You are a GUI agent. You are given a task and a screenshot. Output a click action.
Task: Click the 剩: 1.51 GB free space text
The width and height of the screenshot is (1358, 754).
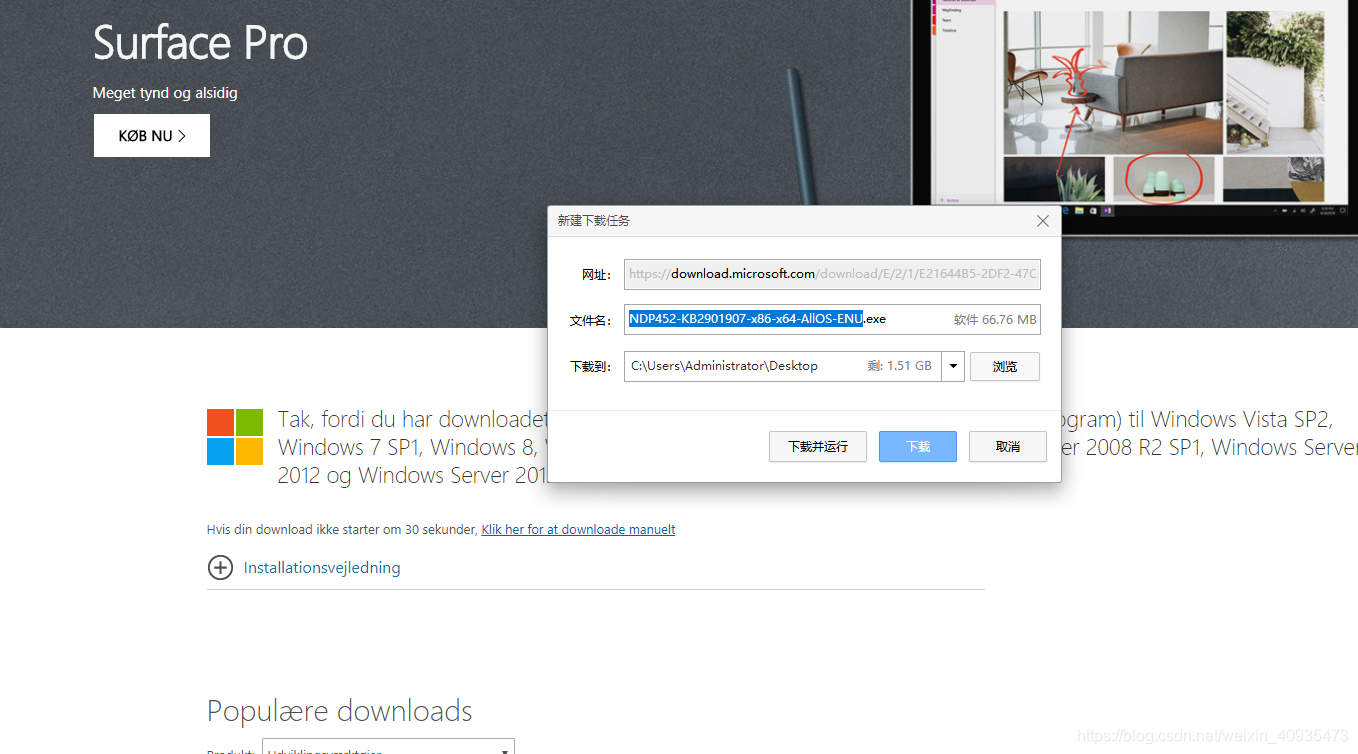click(899, 366)
